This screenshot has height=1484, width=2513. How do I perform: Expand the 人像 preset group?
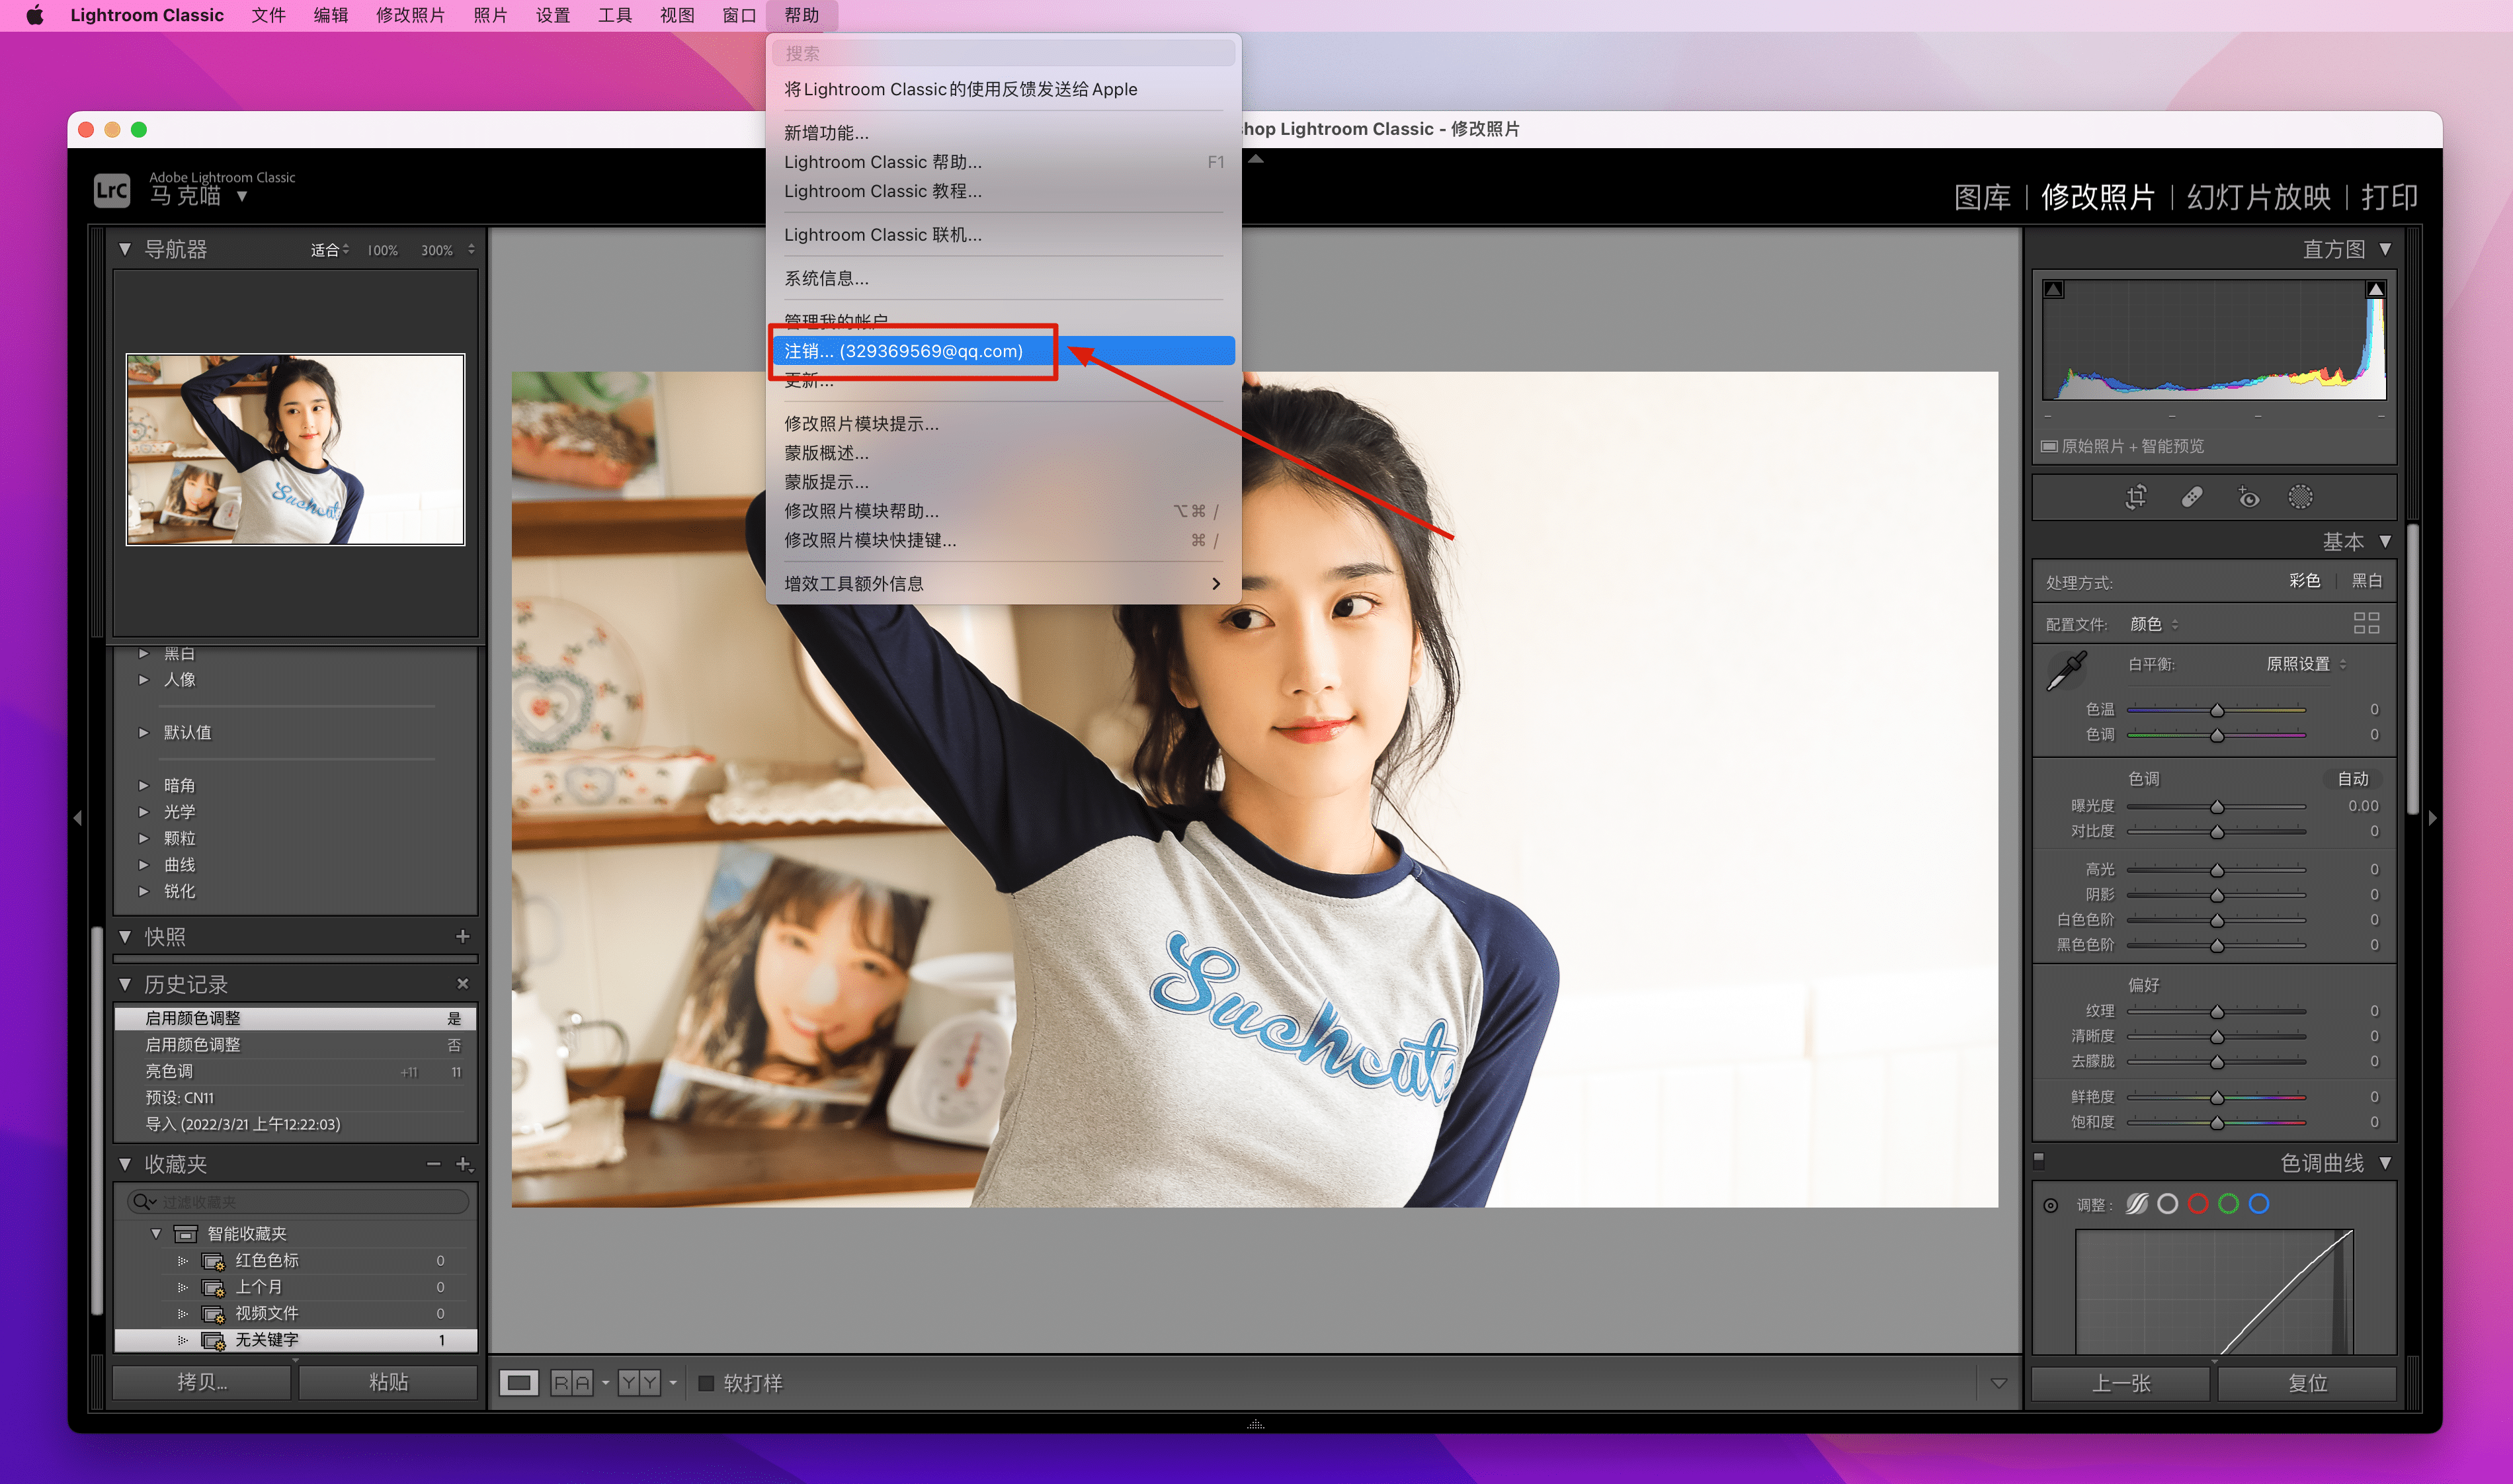(144, 680)
